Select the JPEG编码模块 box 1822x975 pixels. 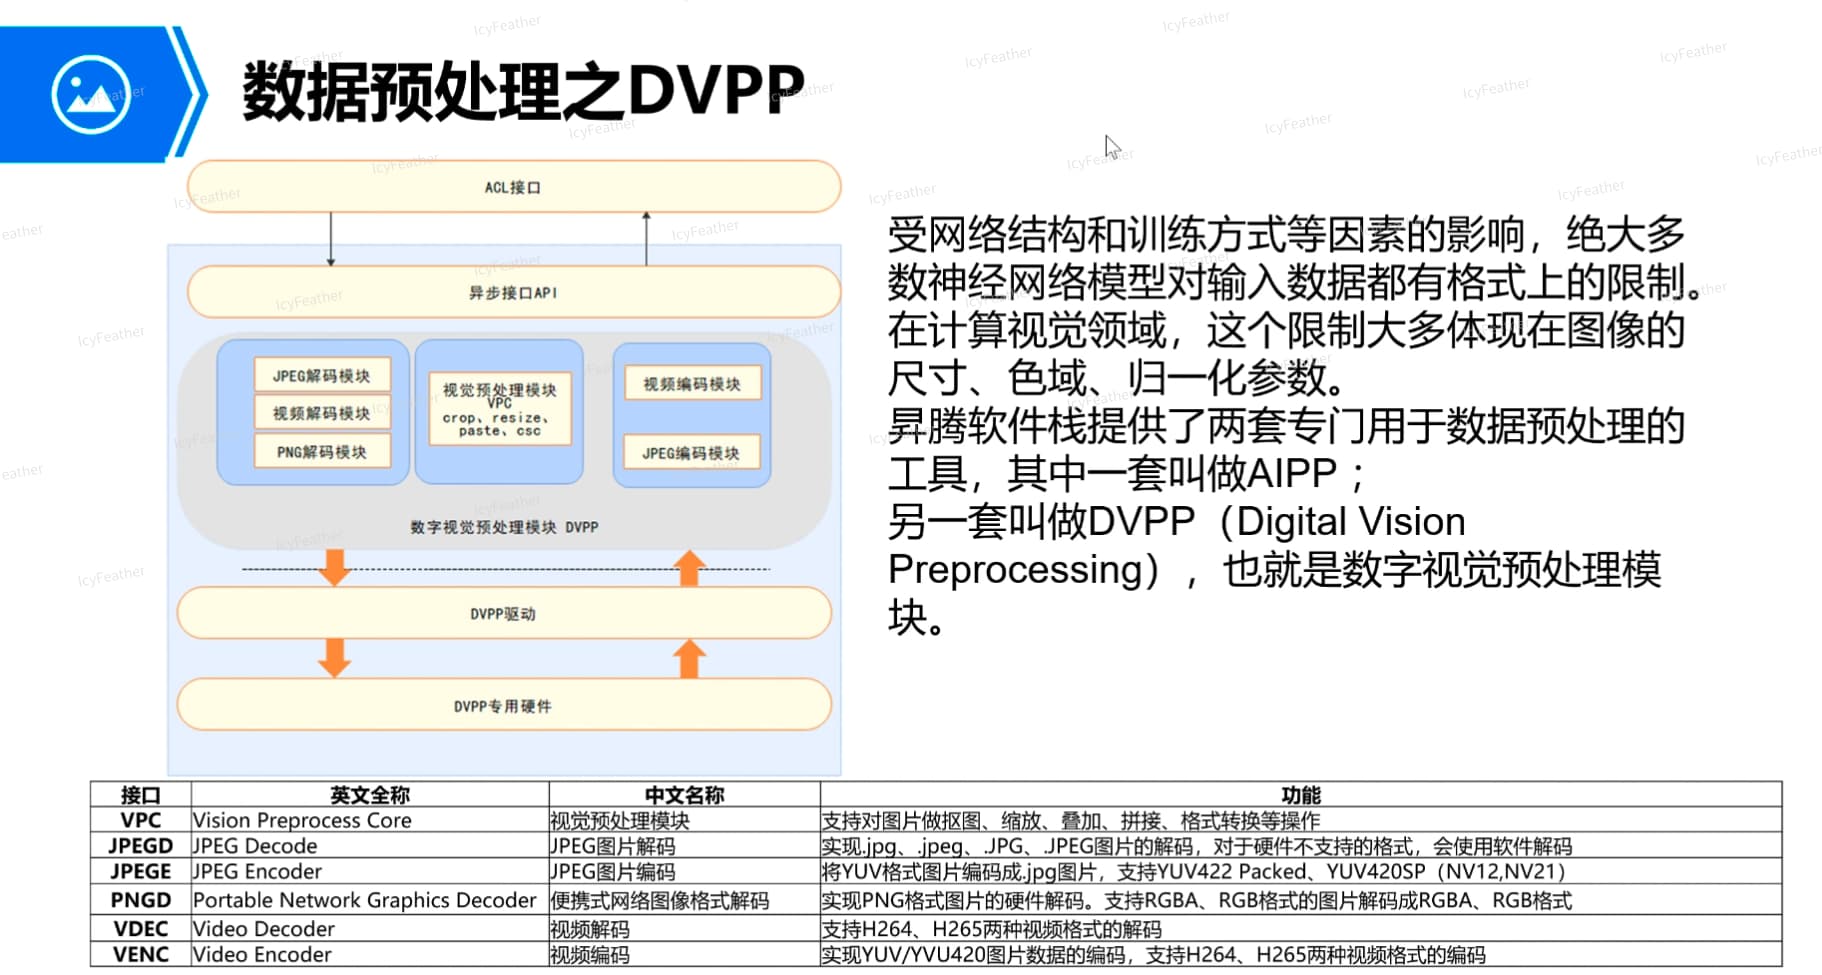tap(692, 452)
